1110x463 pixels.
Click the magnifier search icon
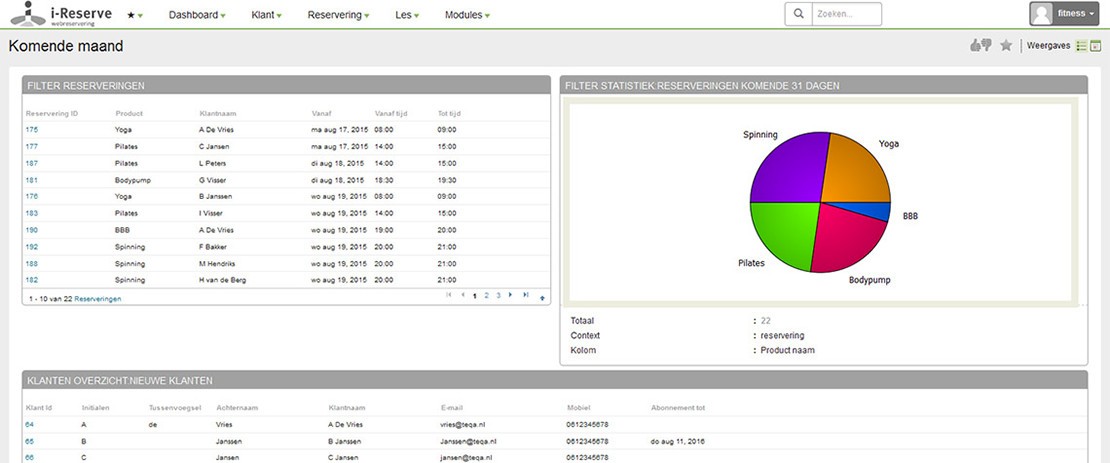pyautogui.click(x=798, y=14)
